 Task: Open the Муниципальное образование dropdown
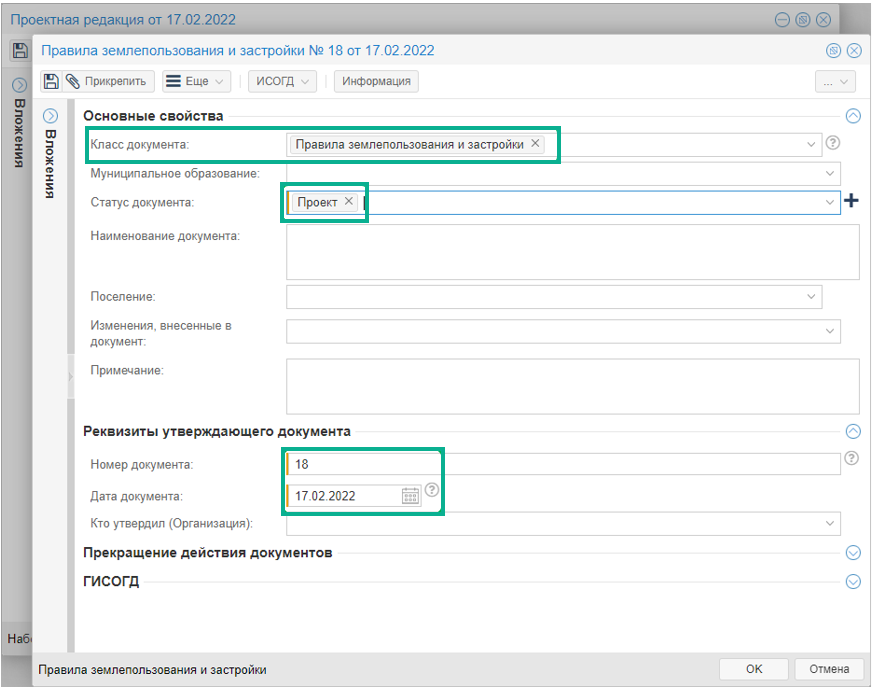pos(830,174)
